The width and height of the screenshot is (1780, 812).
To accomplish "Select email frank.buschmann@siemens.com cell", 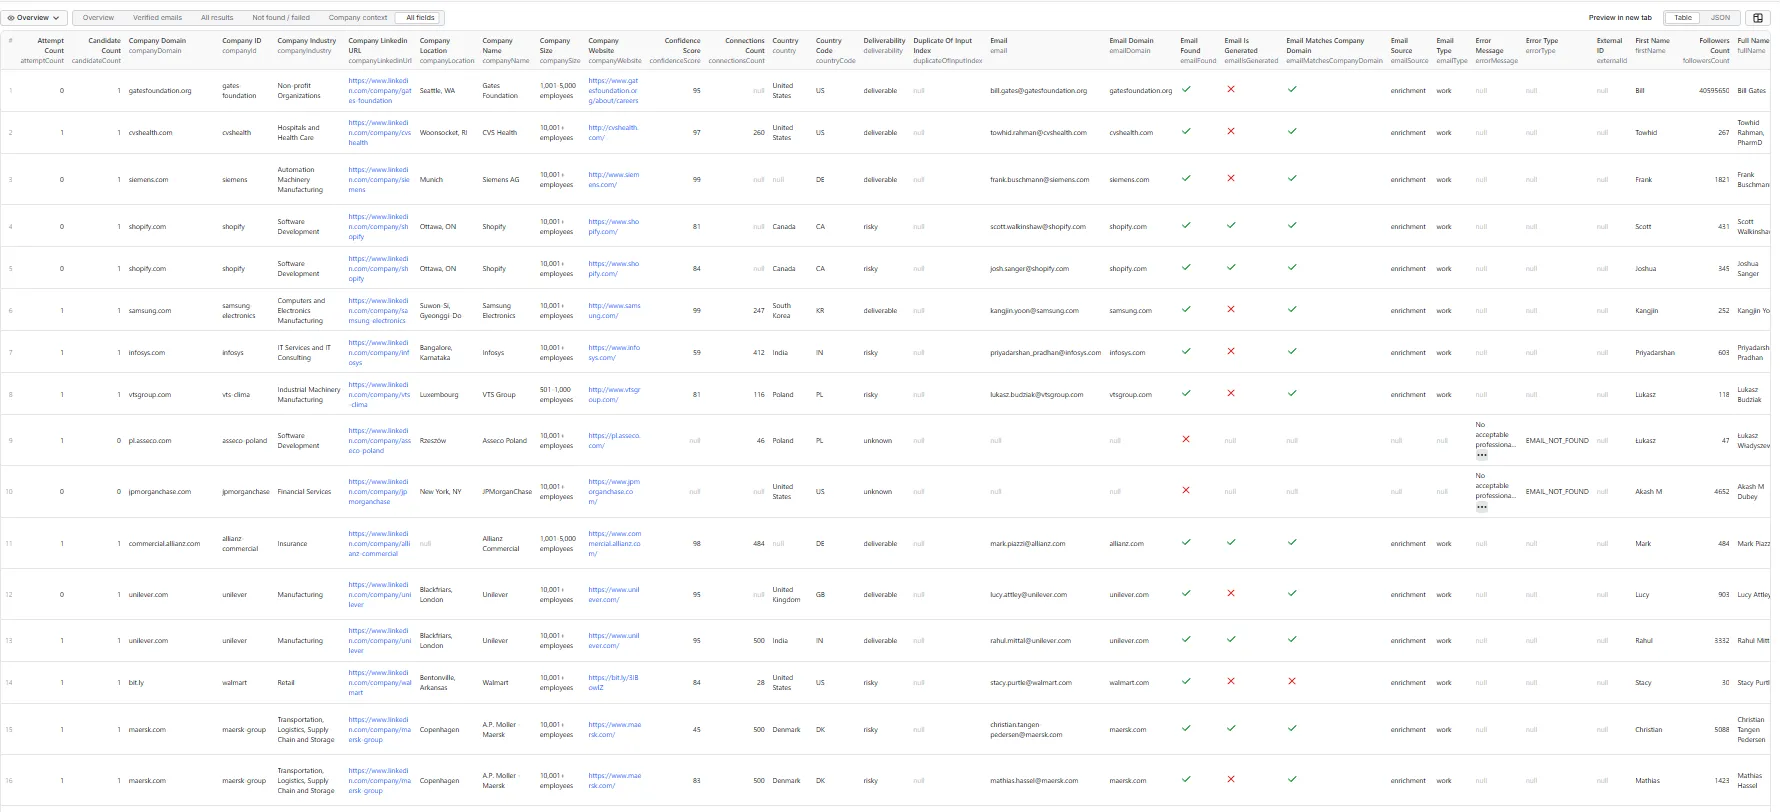I will [x=1039, y=180].
